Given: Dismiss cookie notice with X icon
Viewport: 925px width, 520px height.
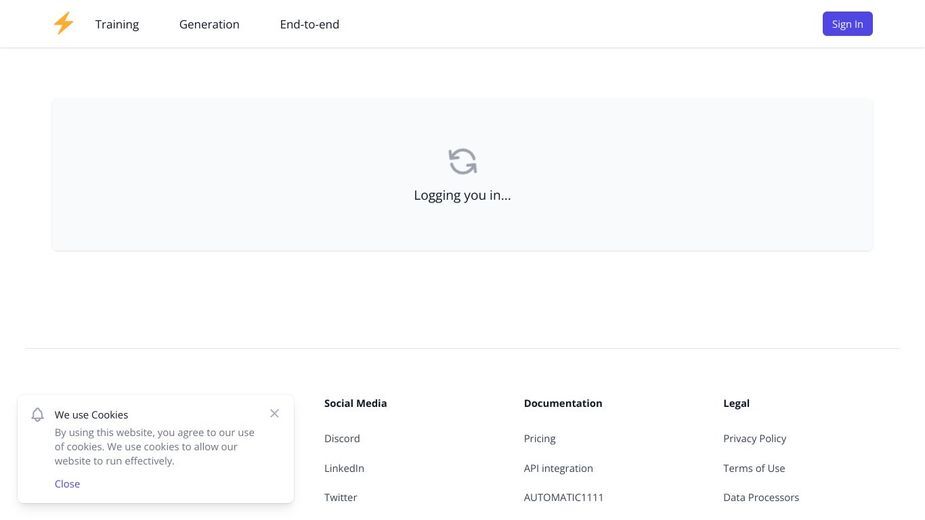Looking at the screenshot, I should tap(274, 413).
